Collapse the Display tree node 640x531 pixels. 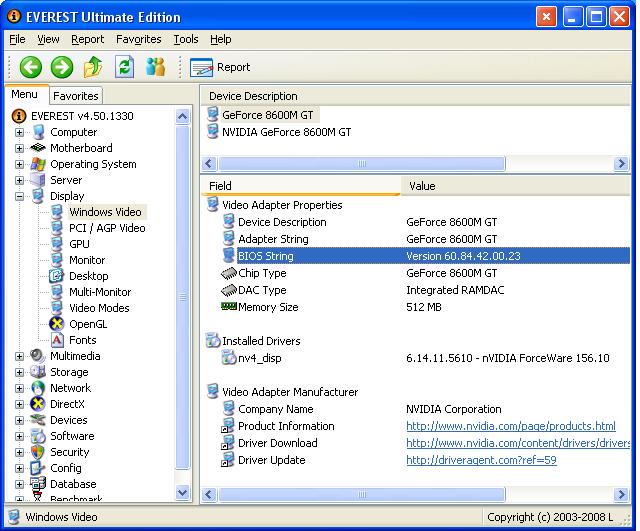click(x=19, y=196)
